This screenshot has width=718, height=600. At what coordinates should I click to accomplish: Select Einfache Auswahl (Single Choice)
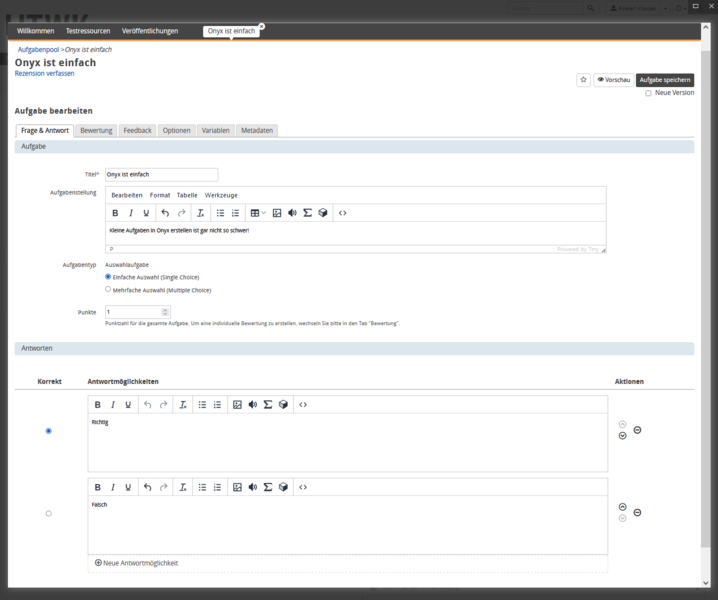point(108,277)
